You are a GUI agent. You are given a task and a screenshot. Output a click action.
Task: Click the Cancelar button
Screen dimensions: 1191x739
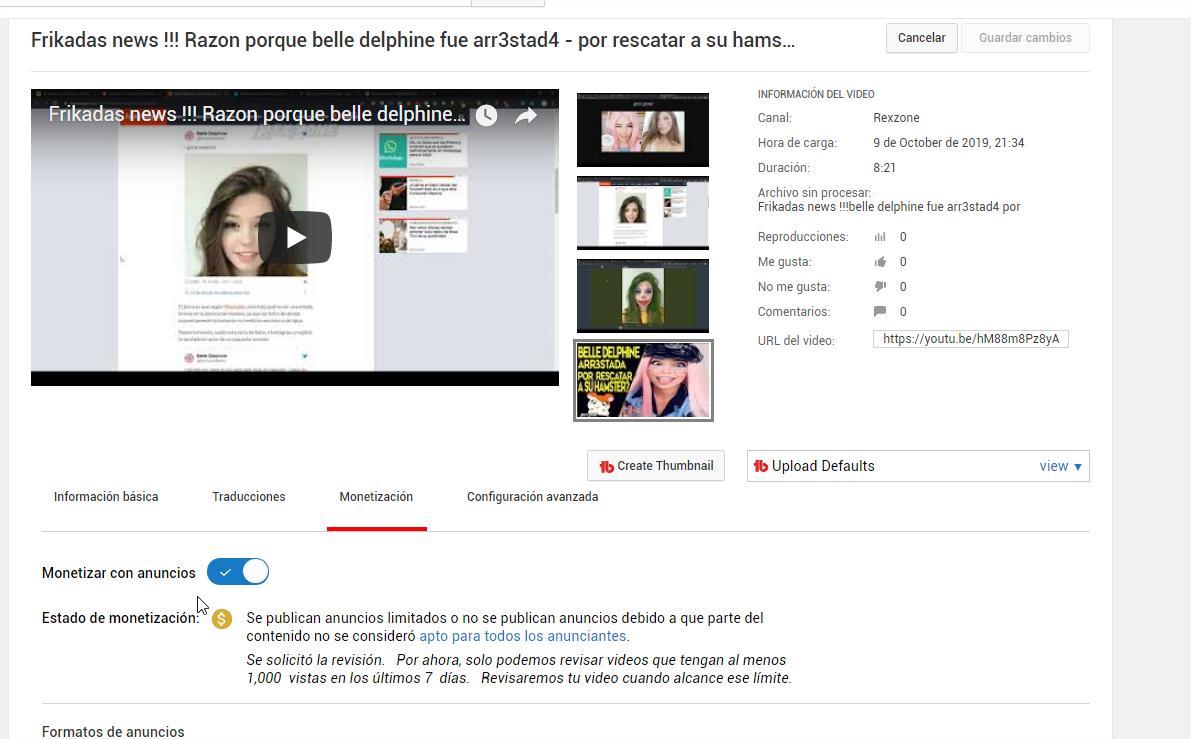click(x=921, y=38)
